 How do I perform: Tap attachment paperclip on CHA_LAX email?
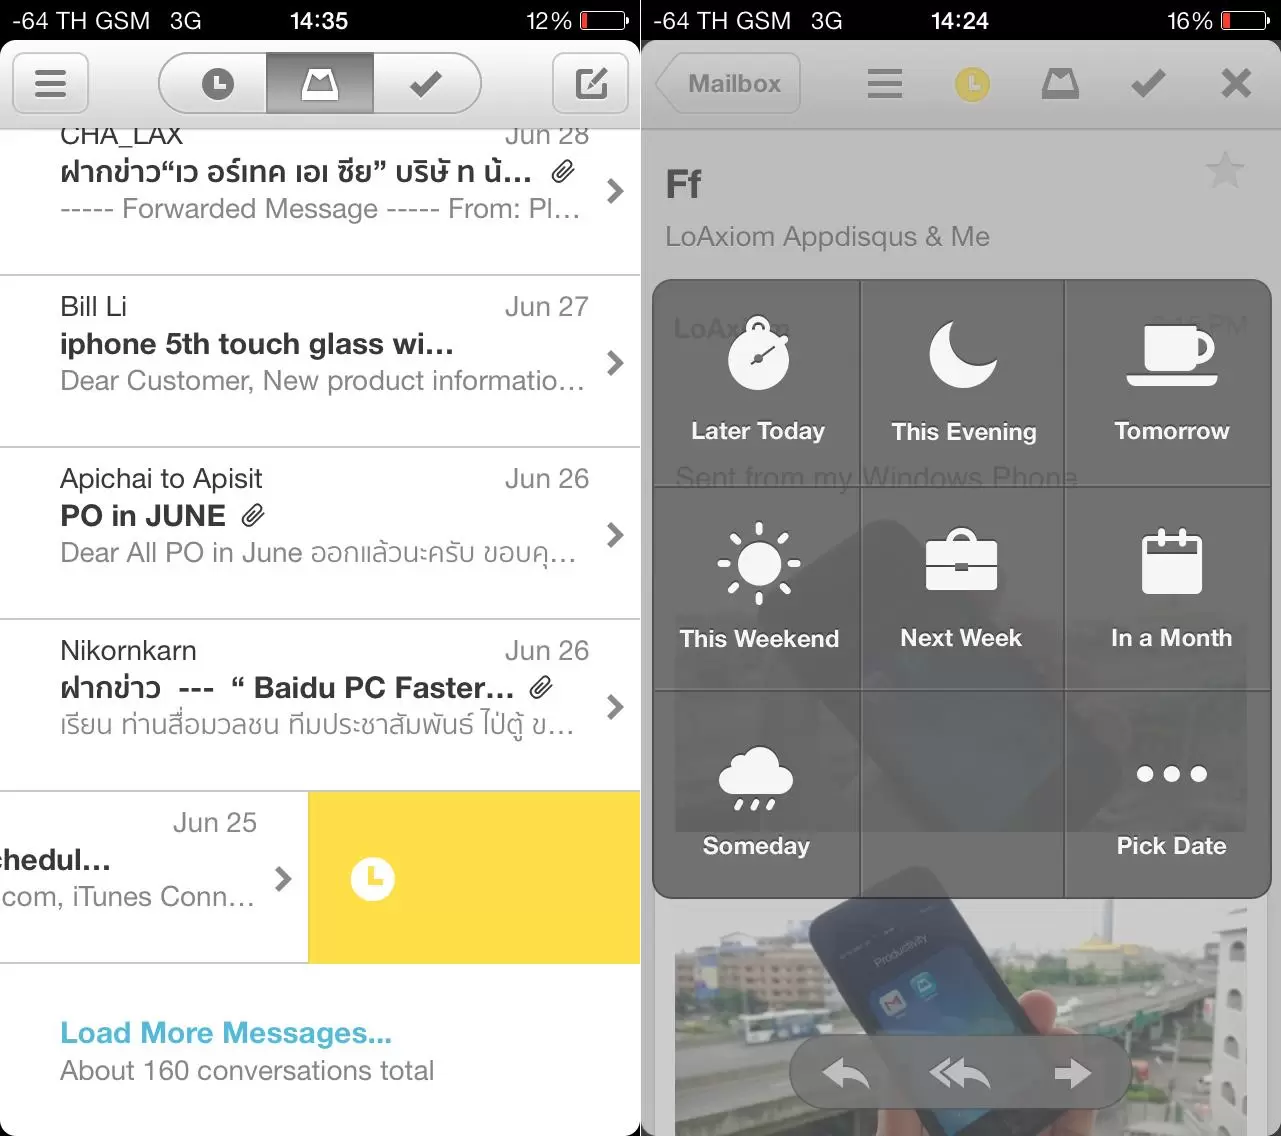563,171
